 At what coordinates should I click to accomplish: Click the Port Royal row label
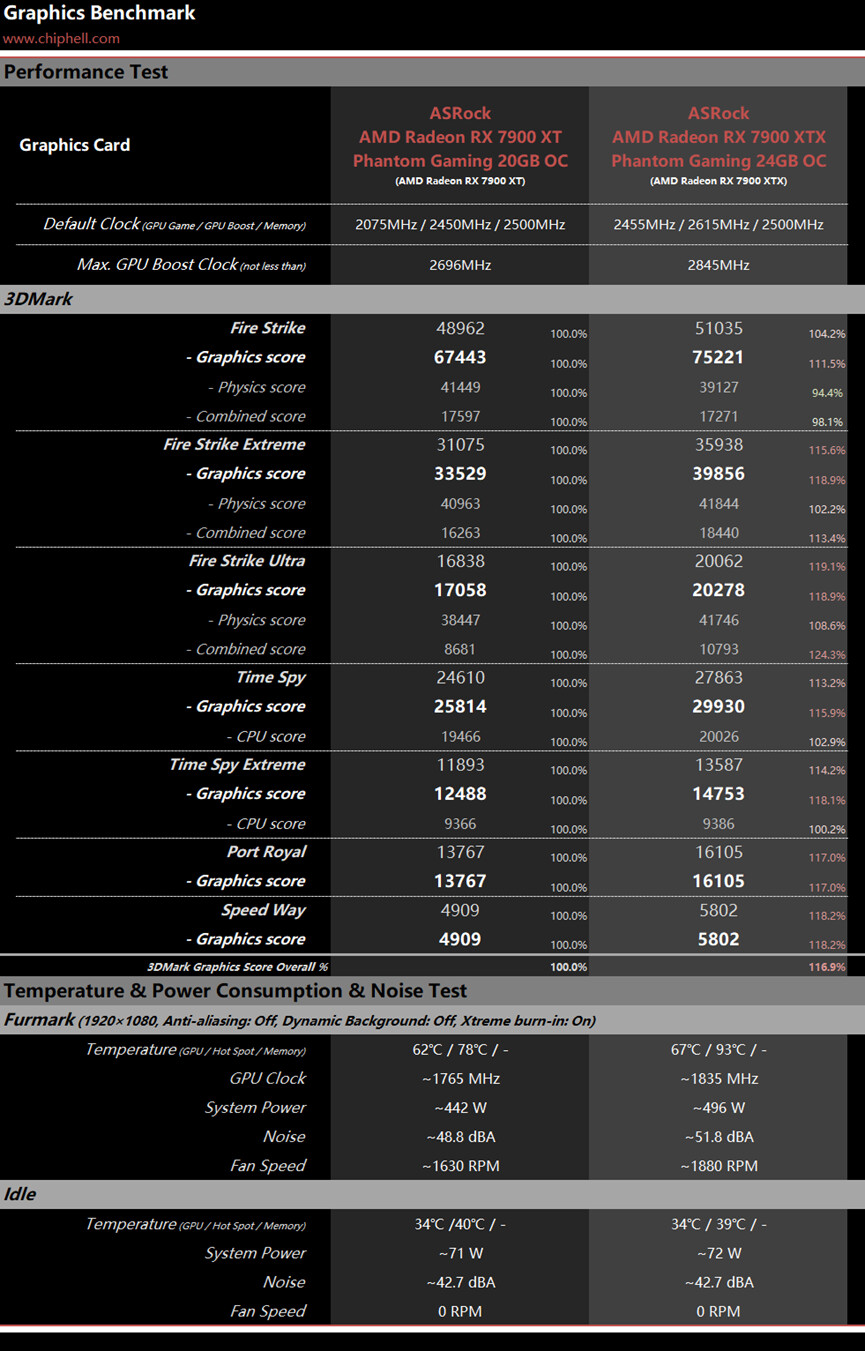(266, 852)
